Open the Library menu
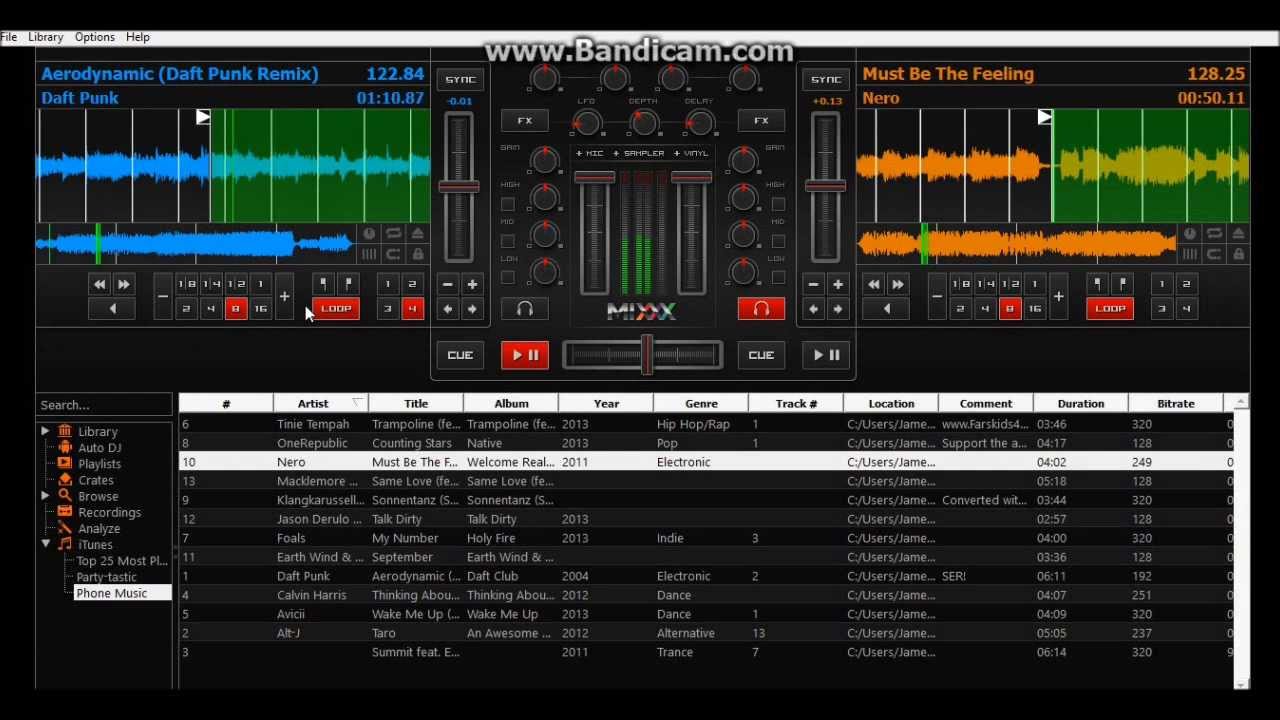Image resolution: width=1280 pixels, height=720 pixels. [46, 37]
